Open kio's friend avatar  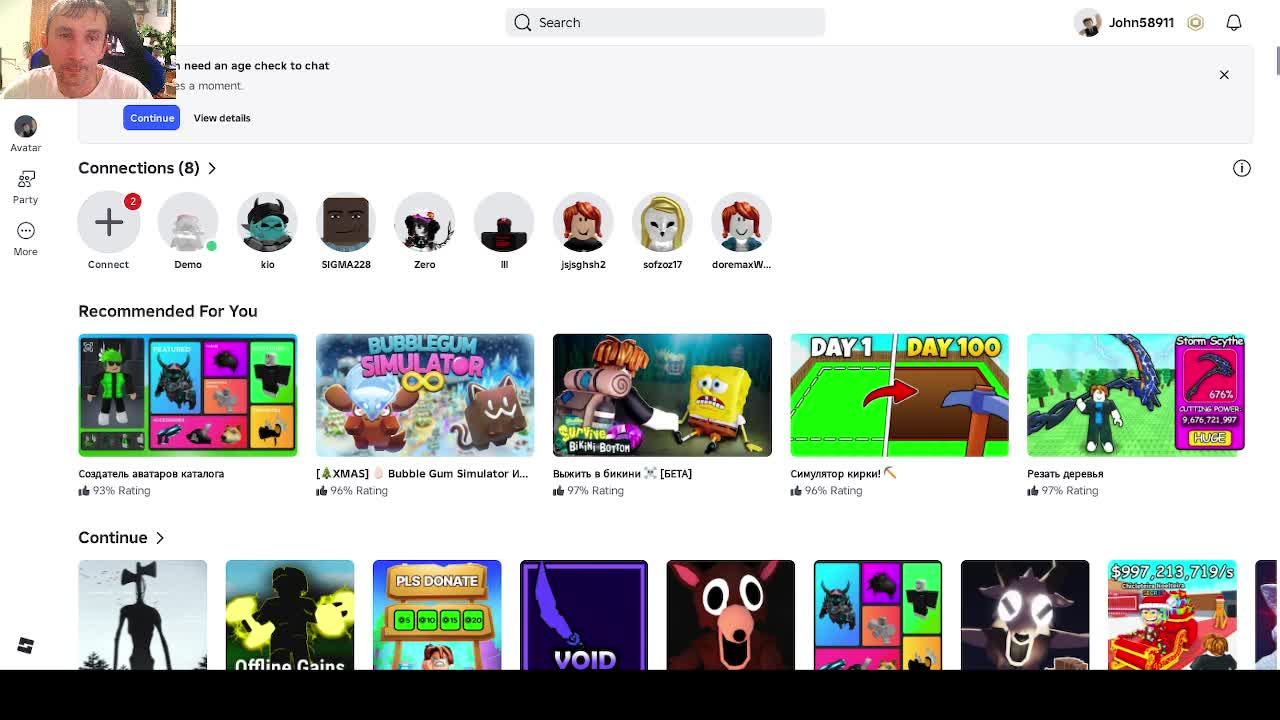[x=267, y=222]
